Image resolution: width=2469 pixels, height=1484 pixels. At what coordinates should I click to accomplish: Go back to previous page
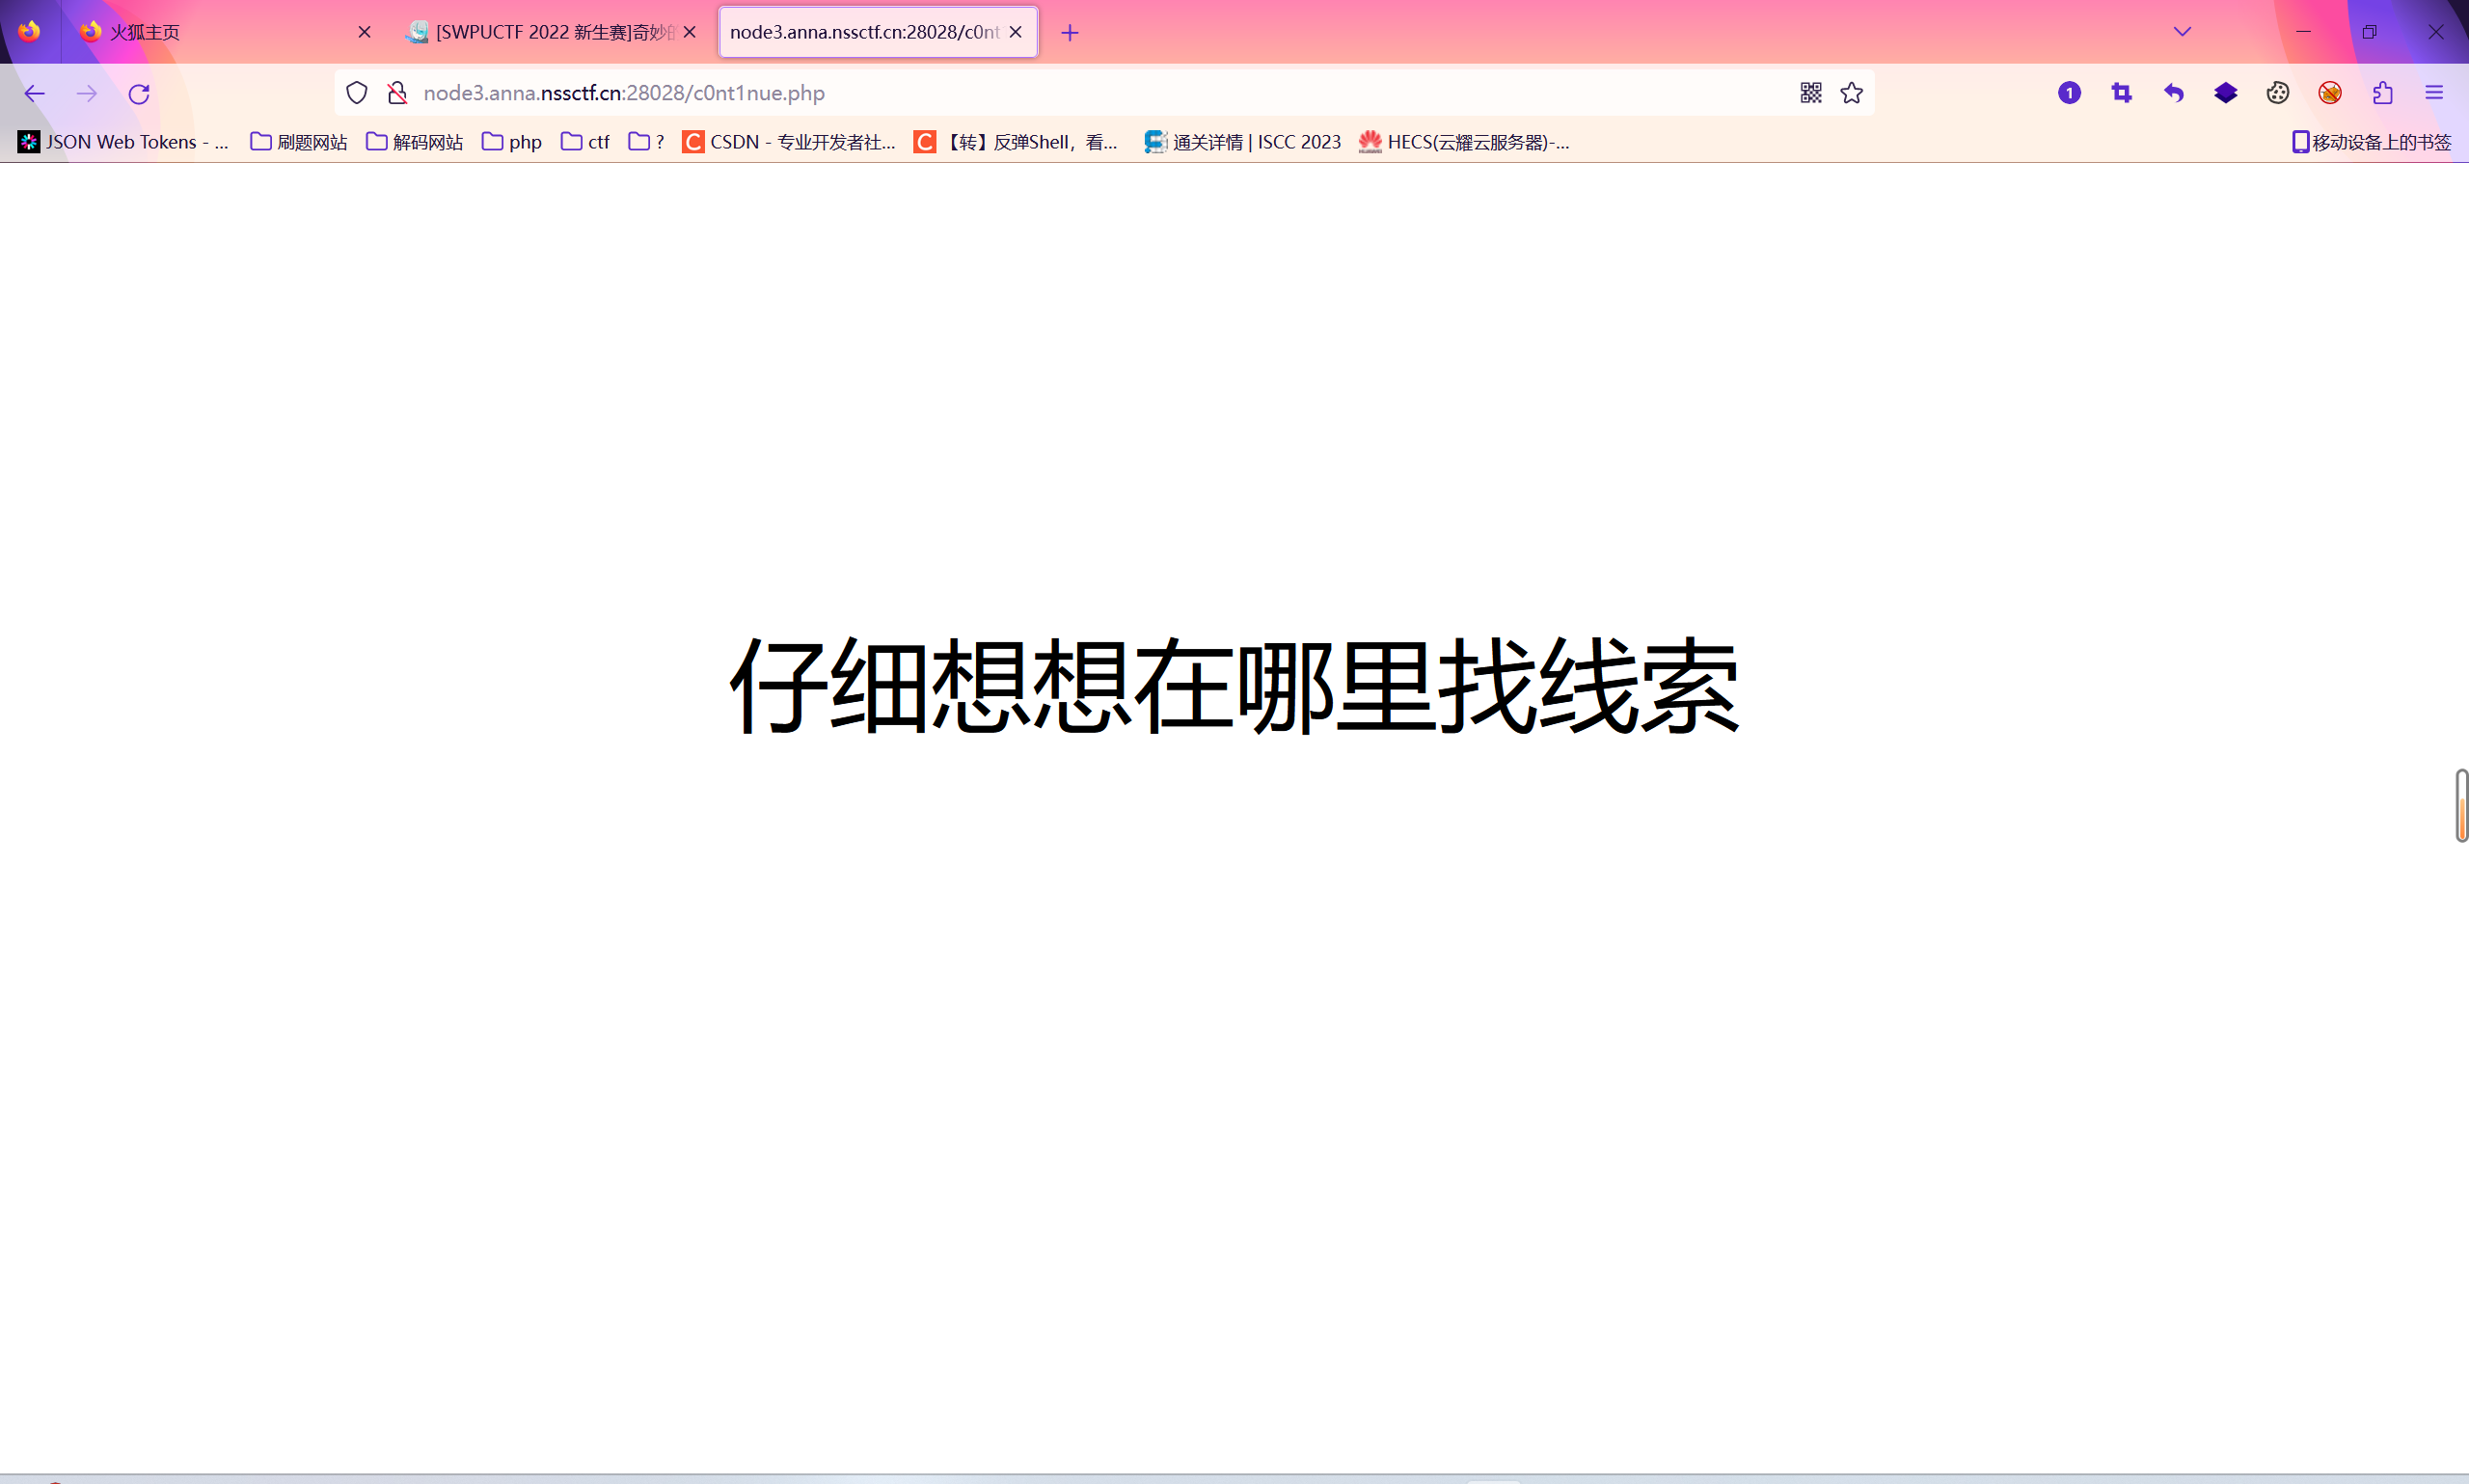[x=35, y=94]
